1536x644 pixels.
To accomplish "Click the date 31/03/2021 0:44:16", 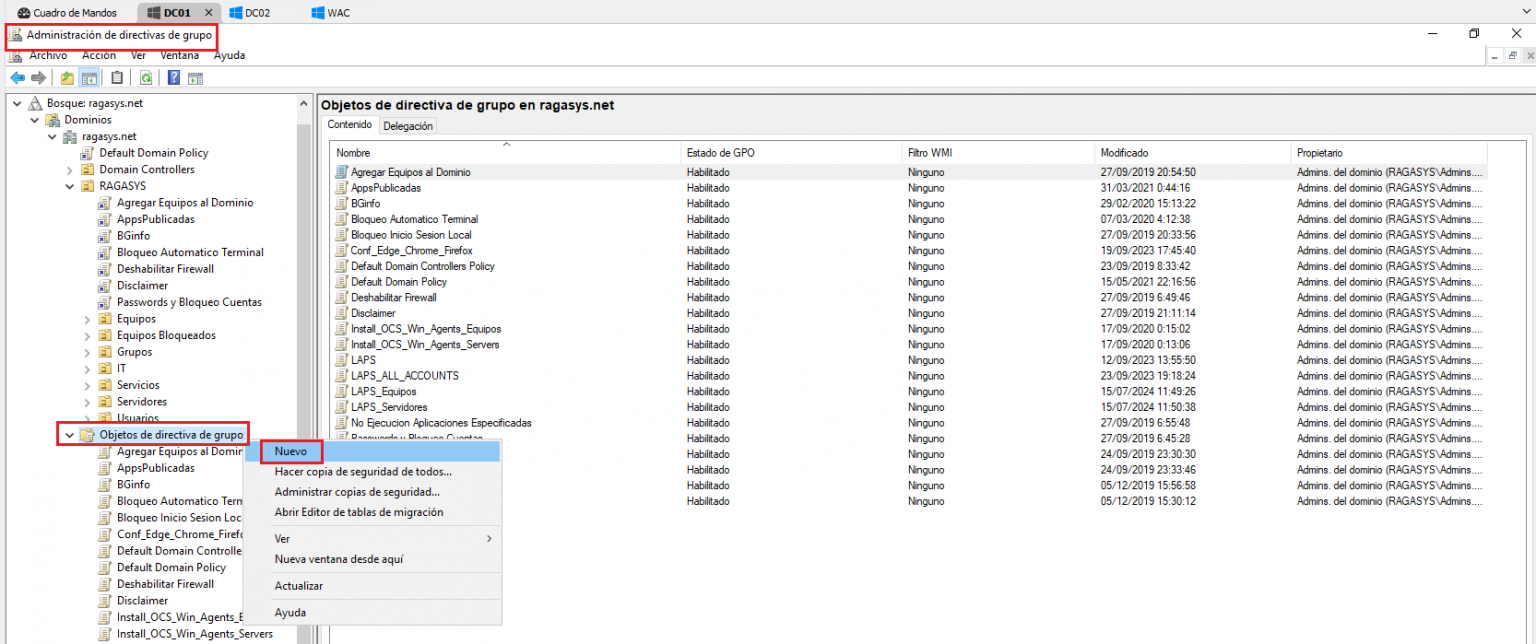I will click(1143, 188).
